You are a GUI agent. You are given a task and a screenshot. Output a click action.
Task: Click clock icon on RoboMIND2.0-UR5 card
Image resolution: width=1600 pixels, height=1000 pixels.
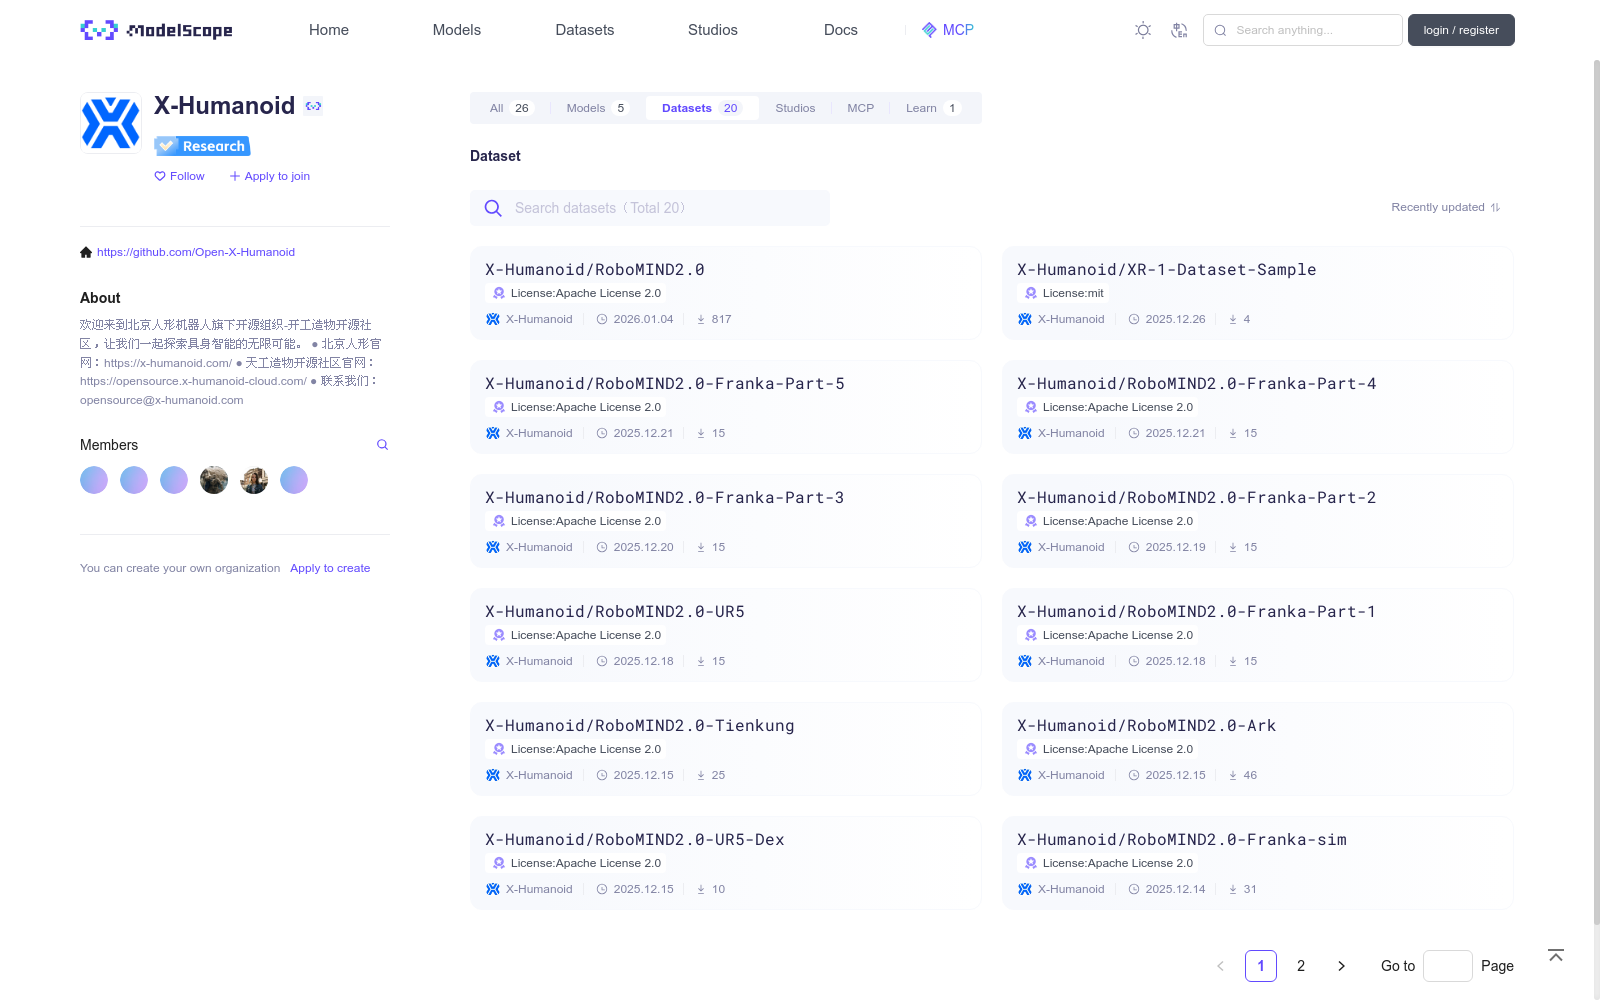click(602, 661)
